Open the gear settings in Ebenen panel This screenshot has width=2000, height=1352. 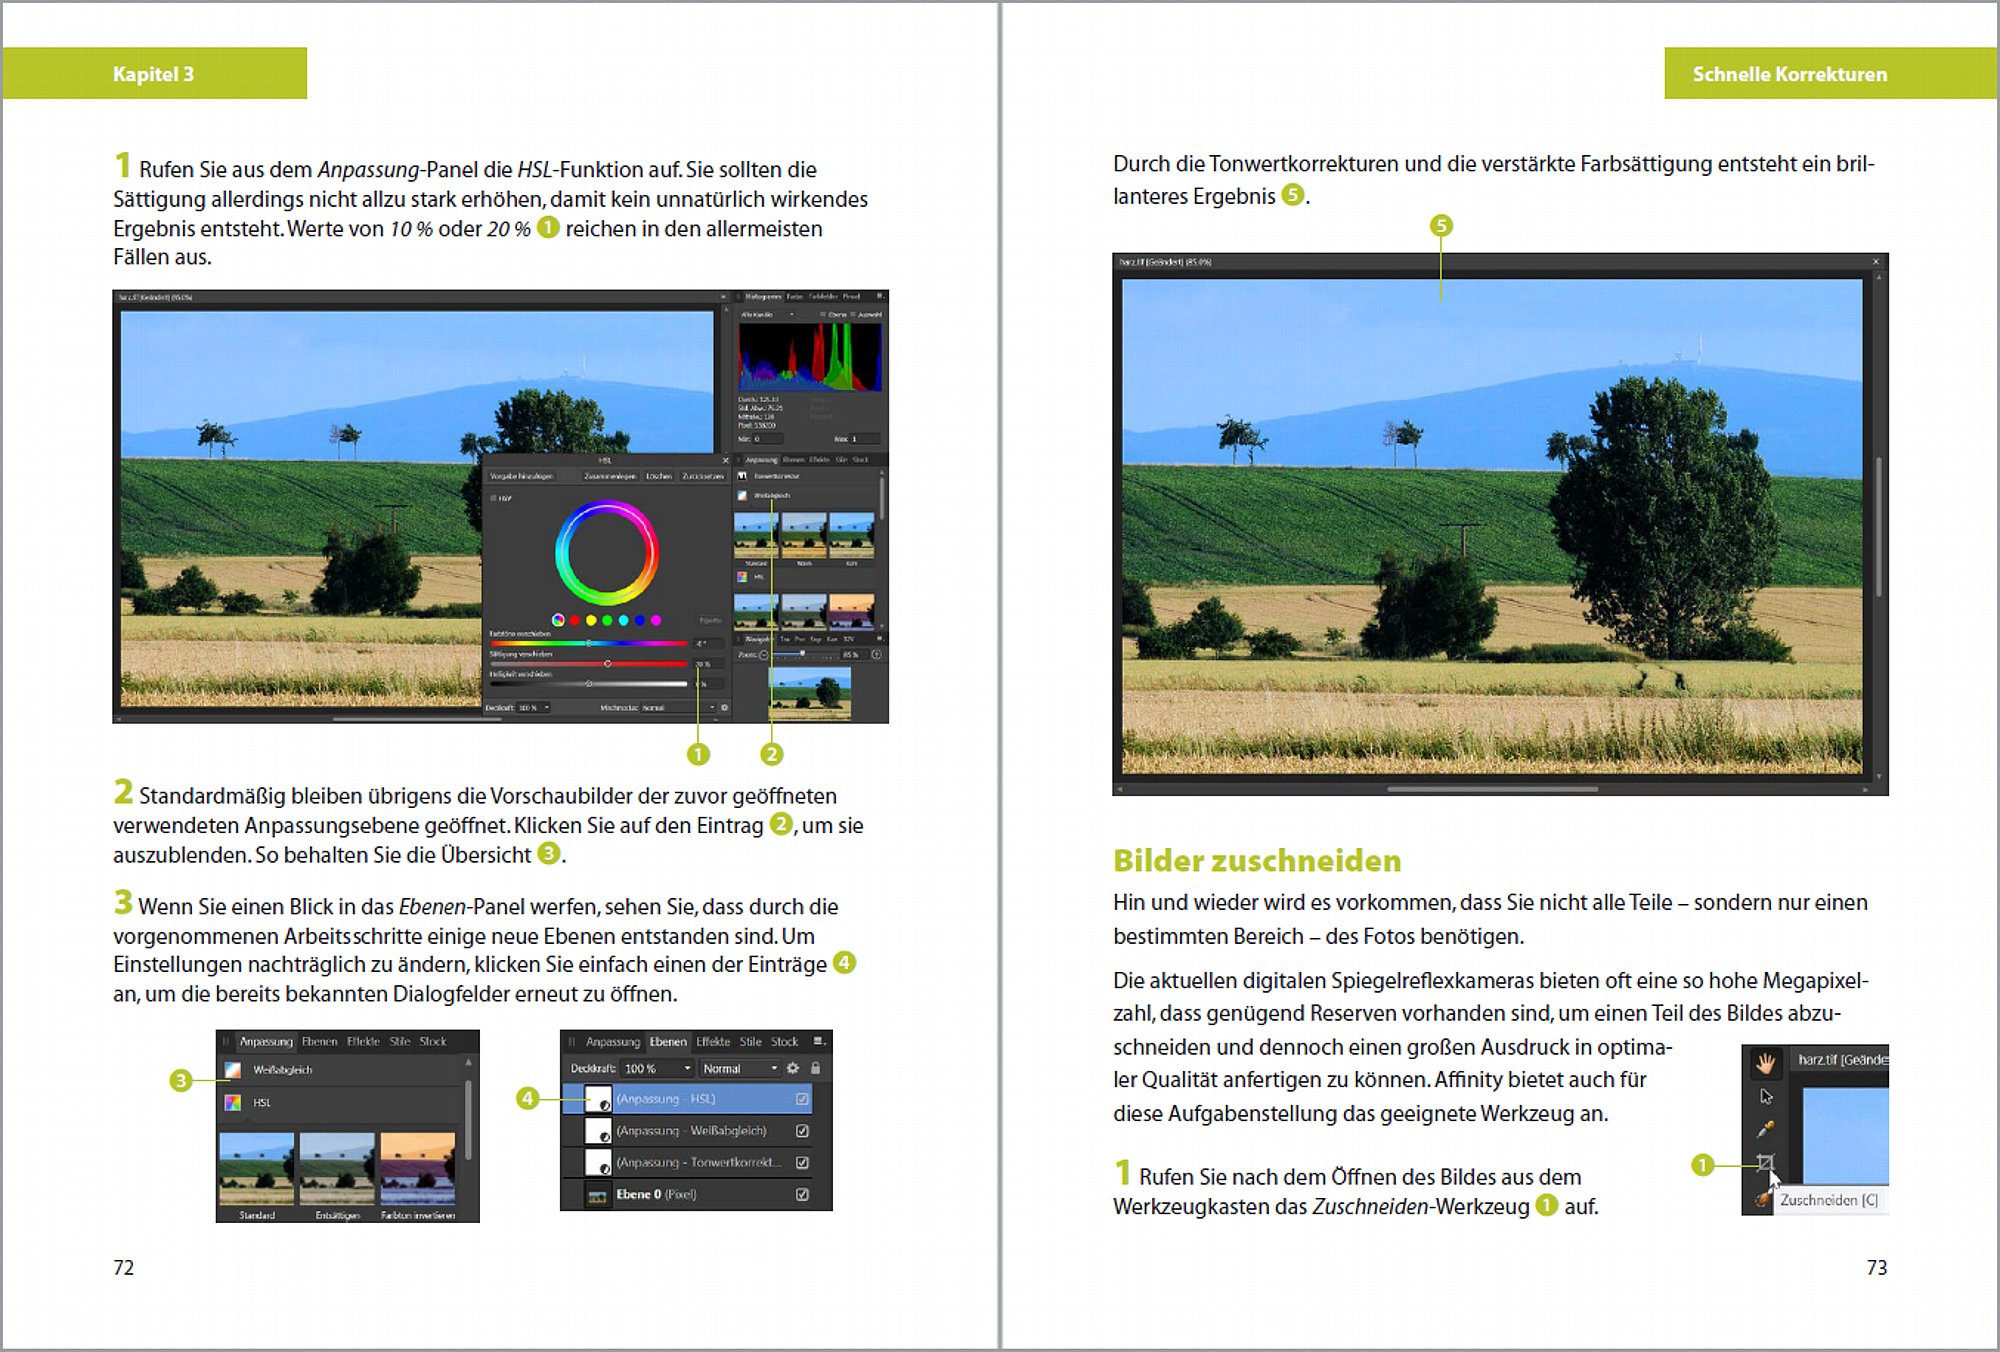(x=793, y=1068)
